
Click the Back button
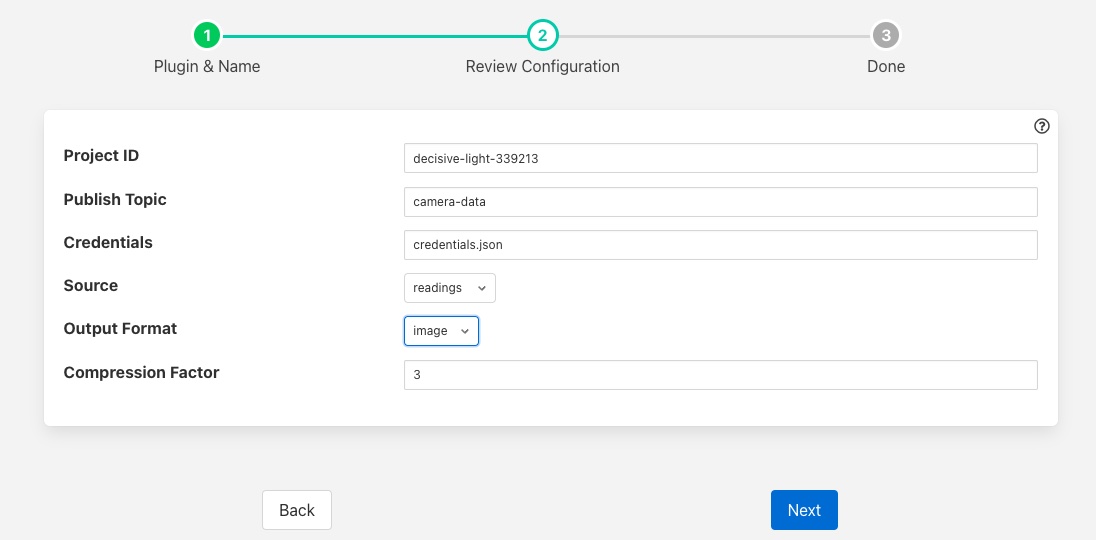tap(297, 510)
